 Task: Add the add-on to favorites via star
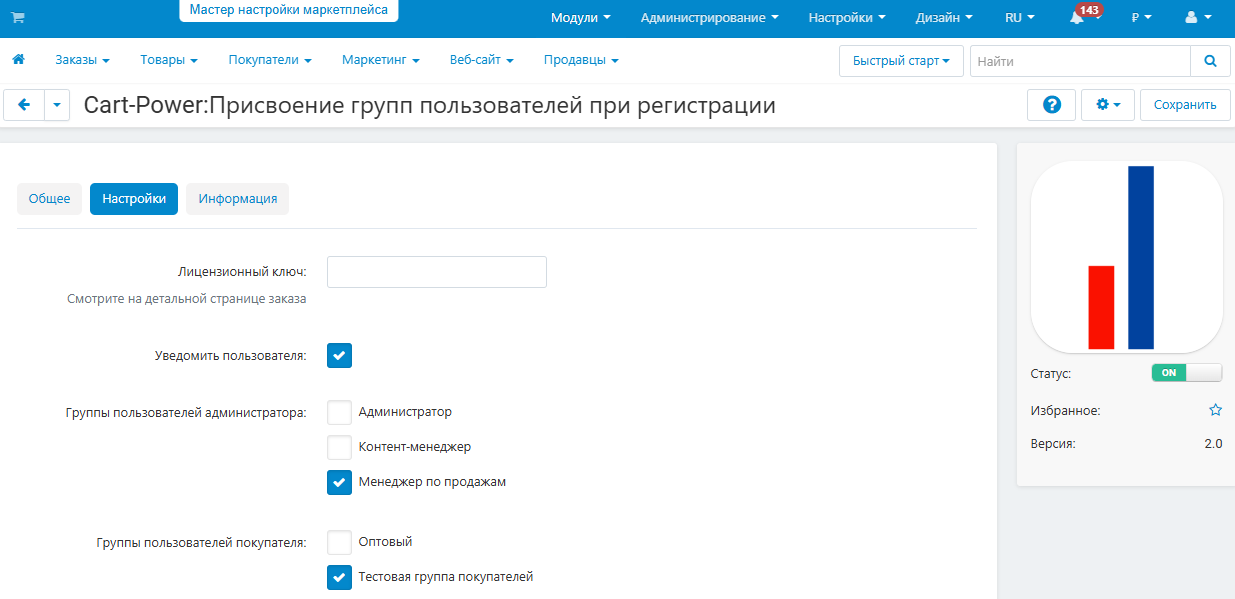pos(1215,410)
